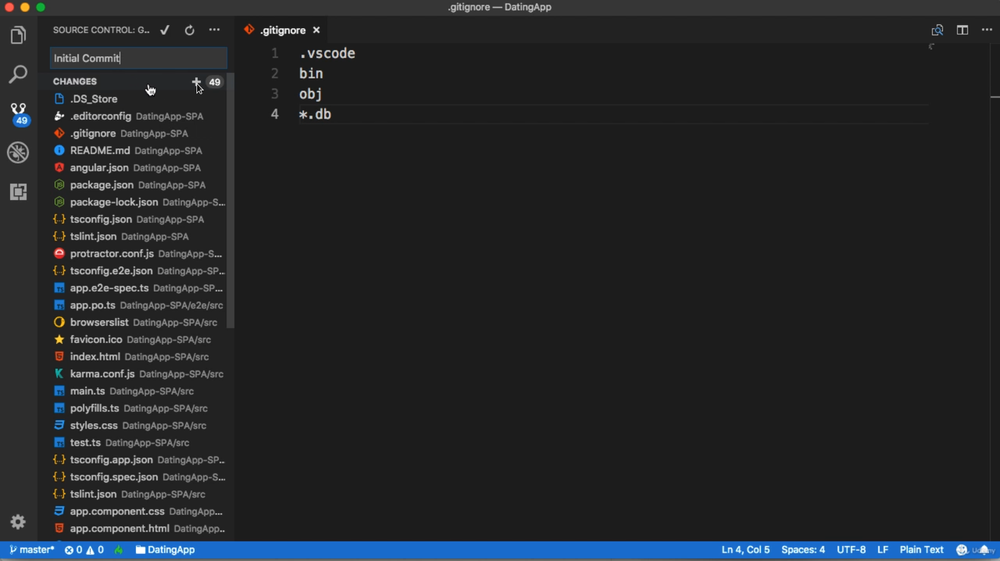Viewport: 1000px width, 561px height.
Task: Open .editorconfig in changes list
Action: [138, 116]
